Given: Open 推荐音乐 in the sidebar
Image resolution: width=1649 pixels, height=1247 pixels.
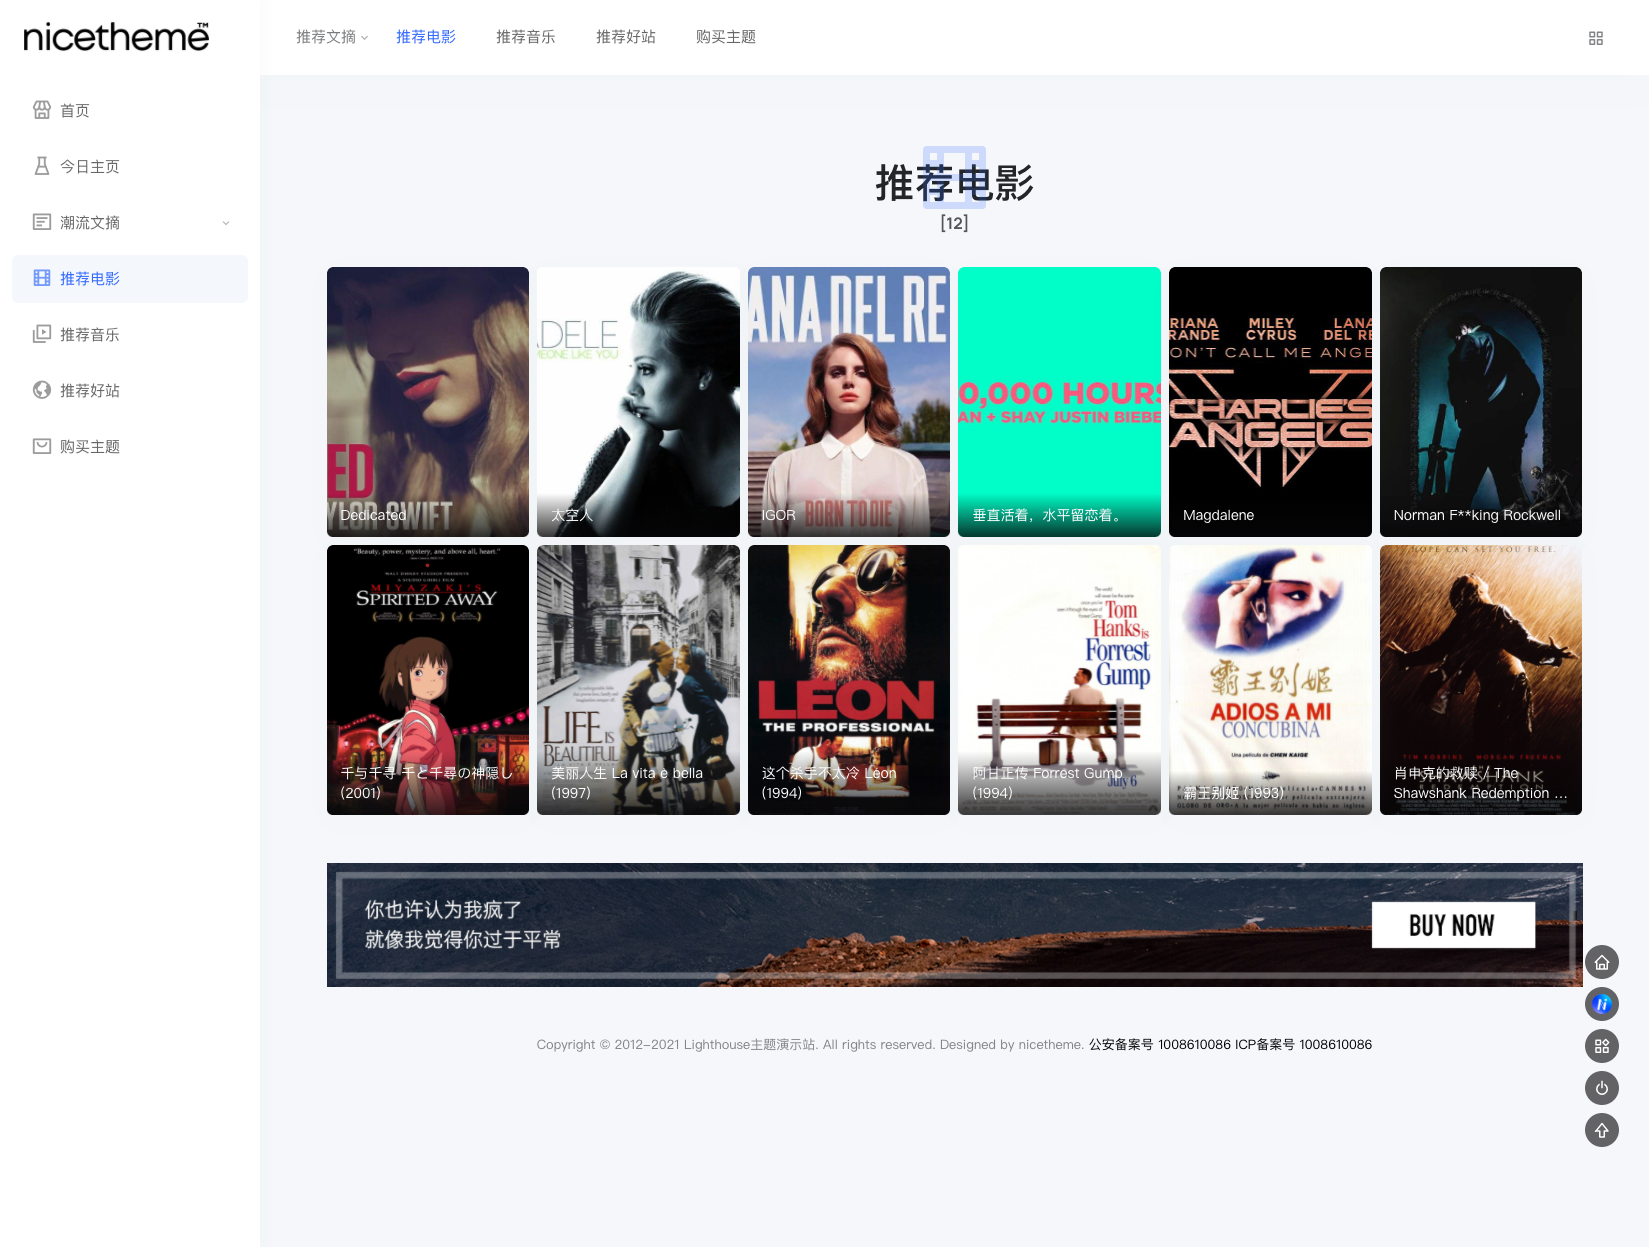Looking at the screenshot, I should coord(130,335).
